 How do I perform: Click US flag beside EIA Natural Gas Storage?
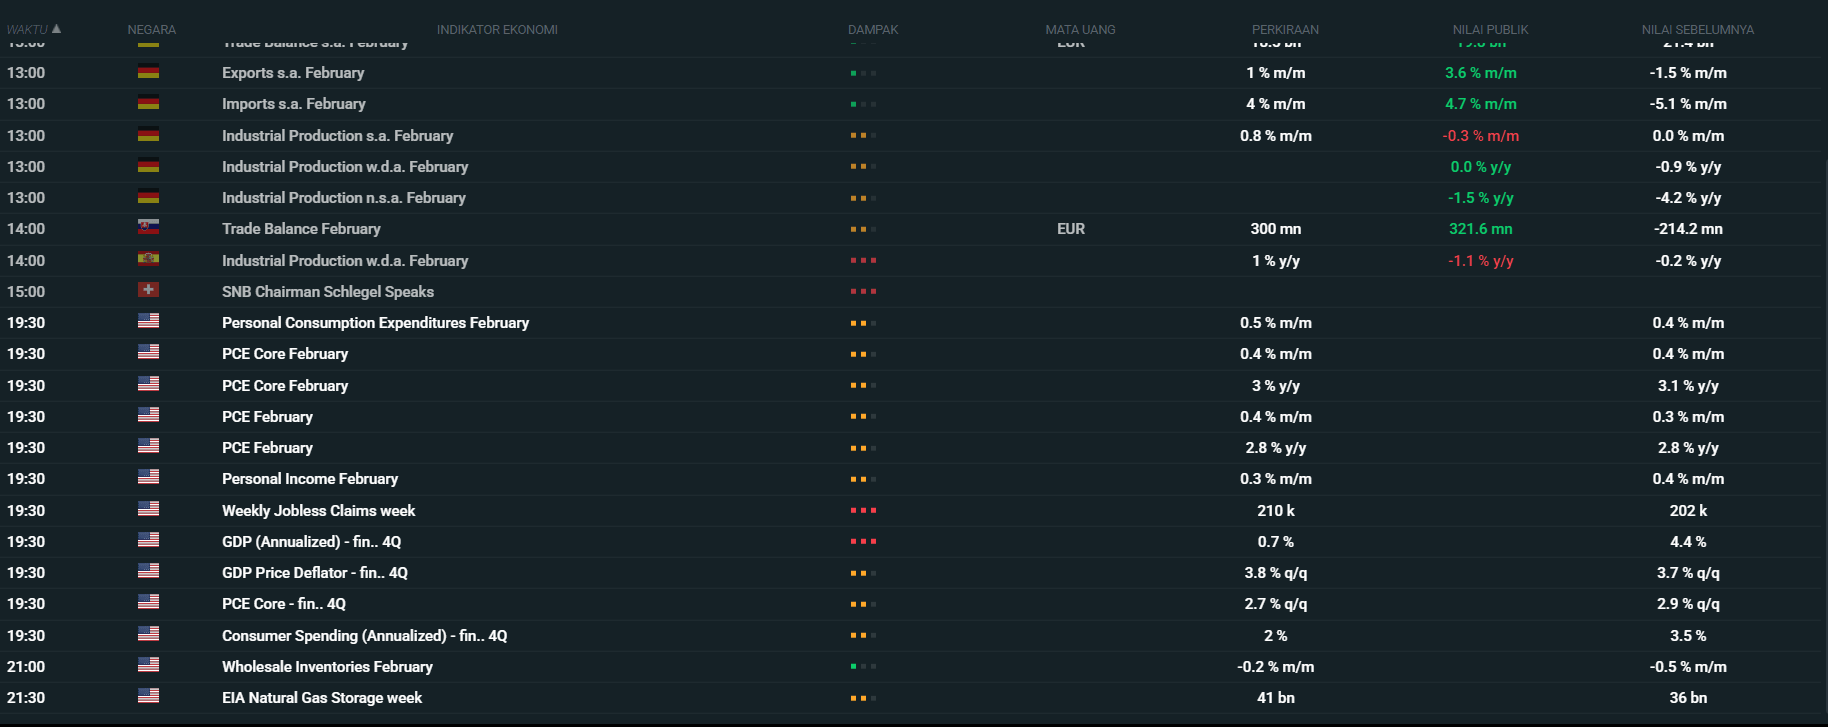click(148, 697)
